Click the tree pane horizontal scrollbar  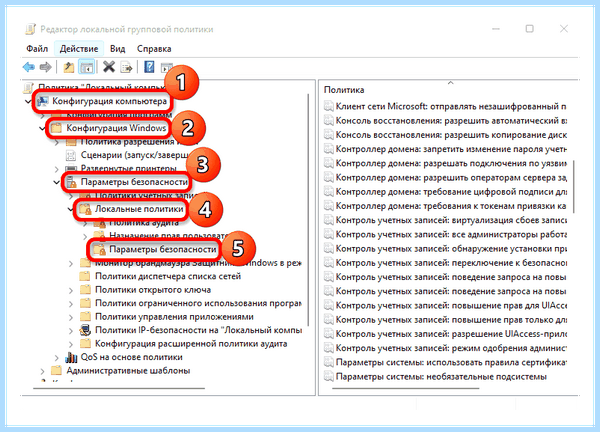119,388
